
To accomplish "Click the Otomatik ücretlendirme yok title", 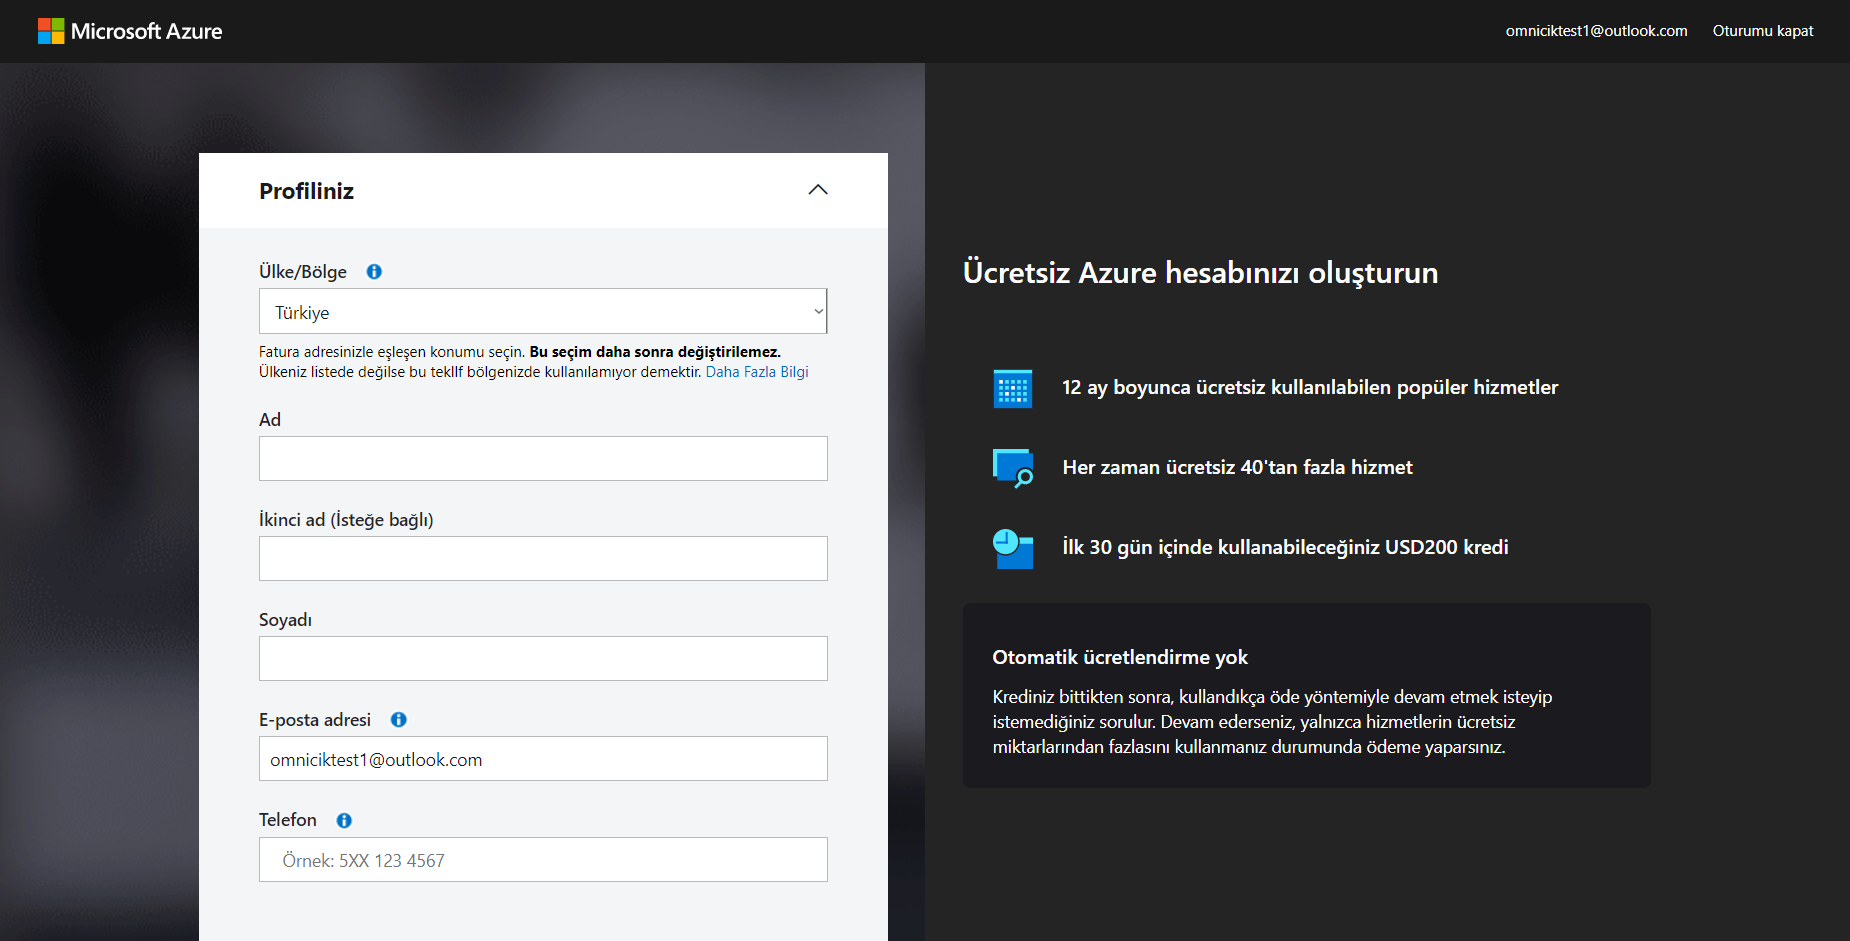I will [1120, 657].
